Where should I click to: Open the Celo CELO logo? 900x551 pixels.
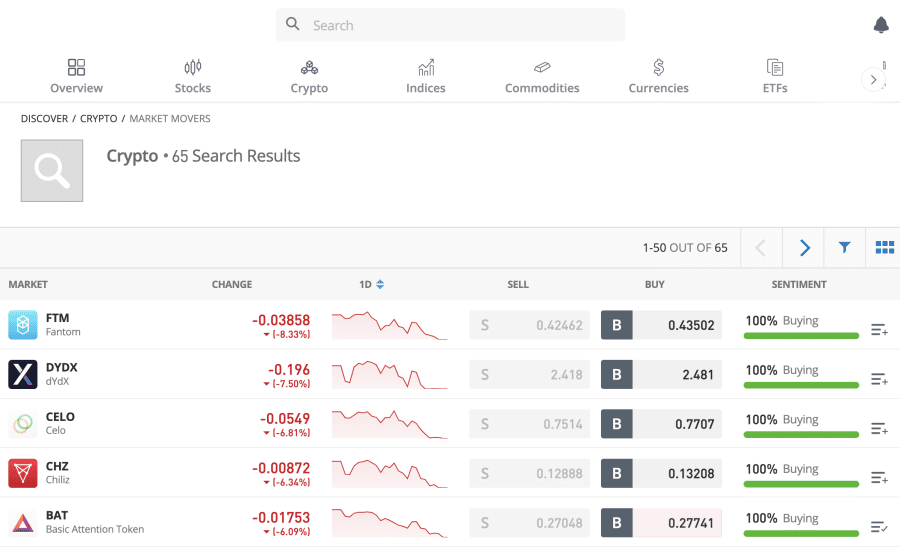tap(23, 424)
